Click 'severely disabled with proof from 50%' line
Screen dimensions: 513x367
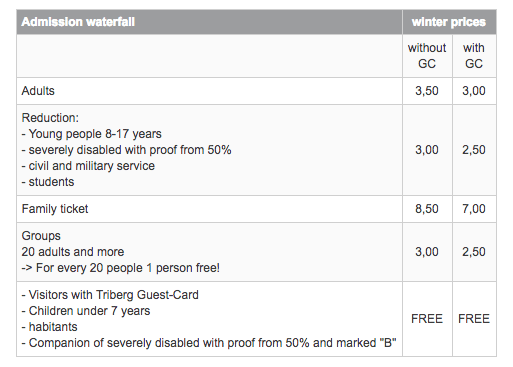(126, 150)
